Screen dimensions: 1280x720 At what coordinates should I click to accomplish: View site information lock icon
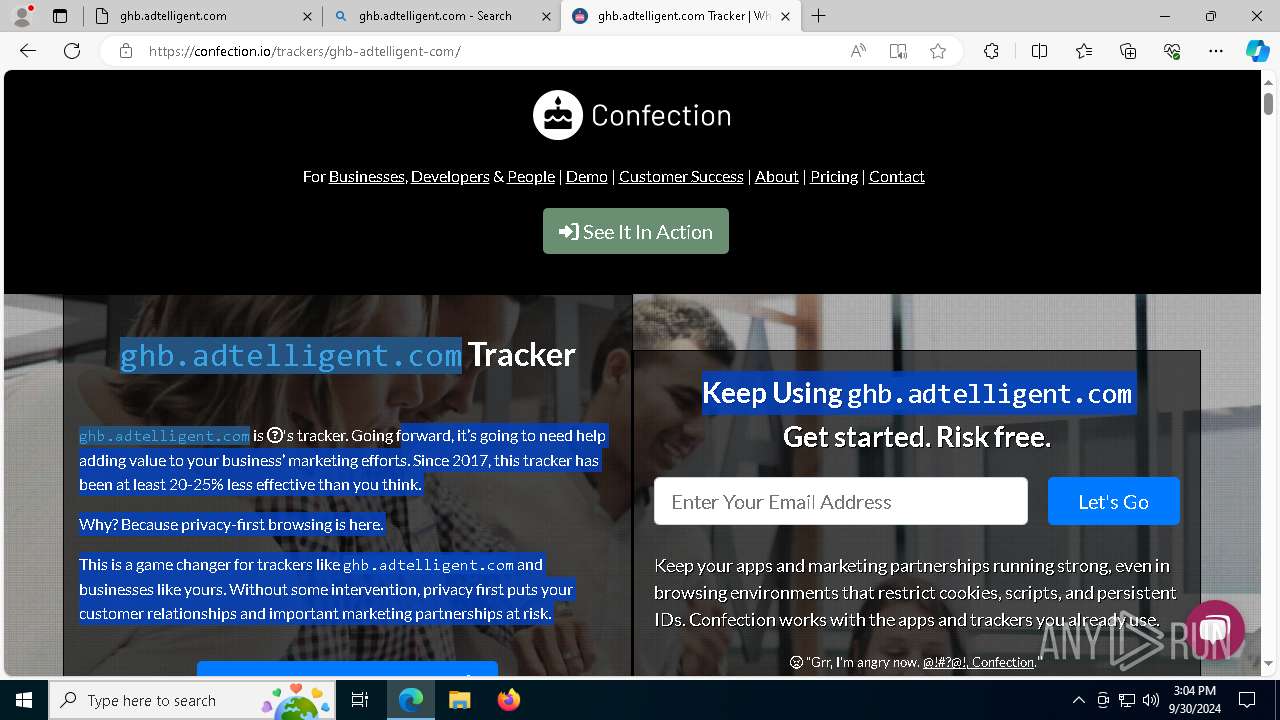click(x=126, y=51)
